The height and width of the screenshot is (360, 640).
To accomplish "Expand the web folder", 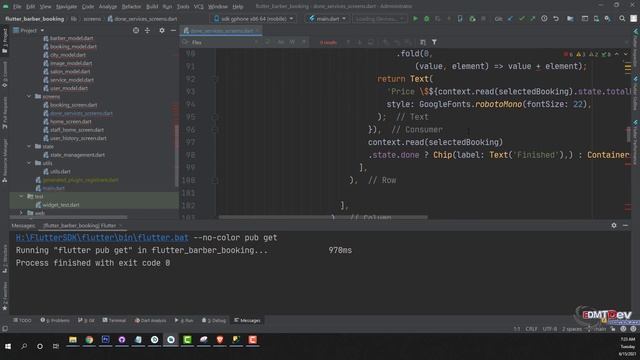I will click(21, 213).
